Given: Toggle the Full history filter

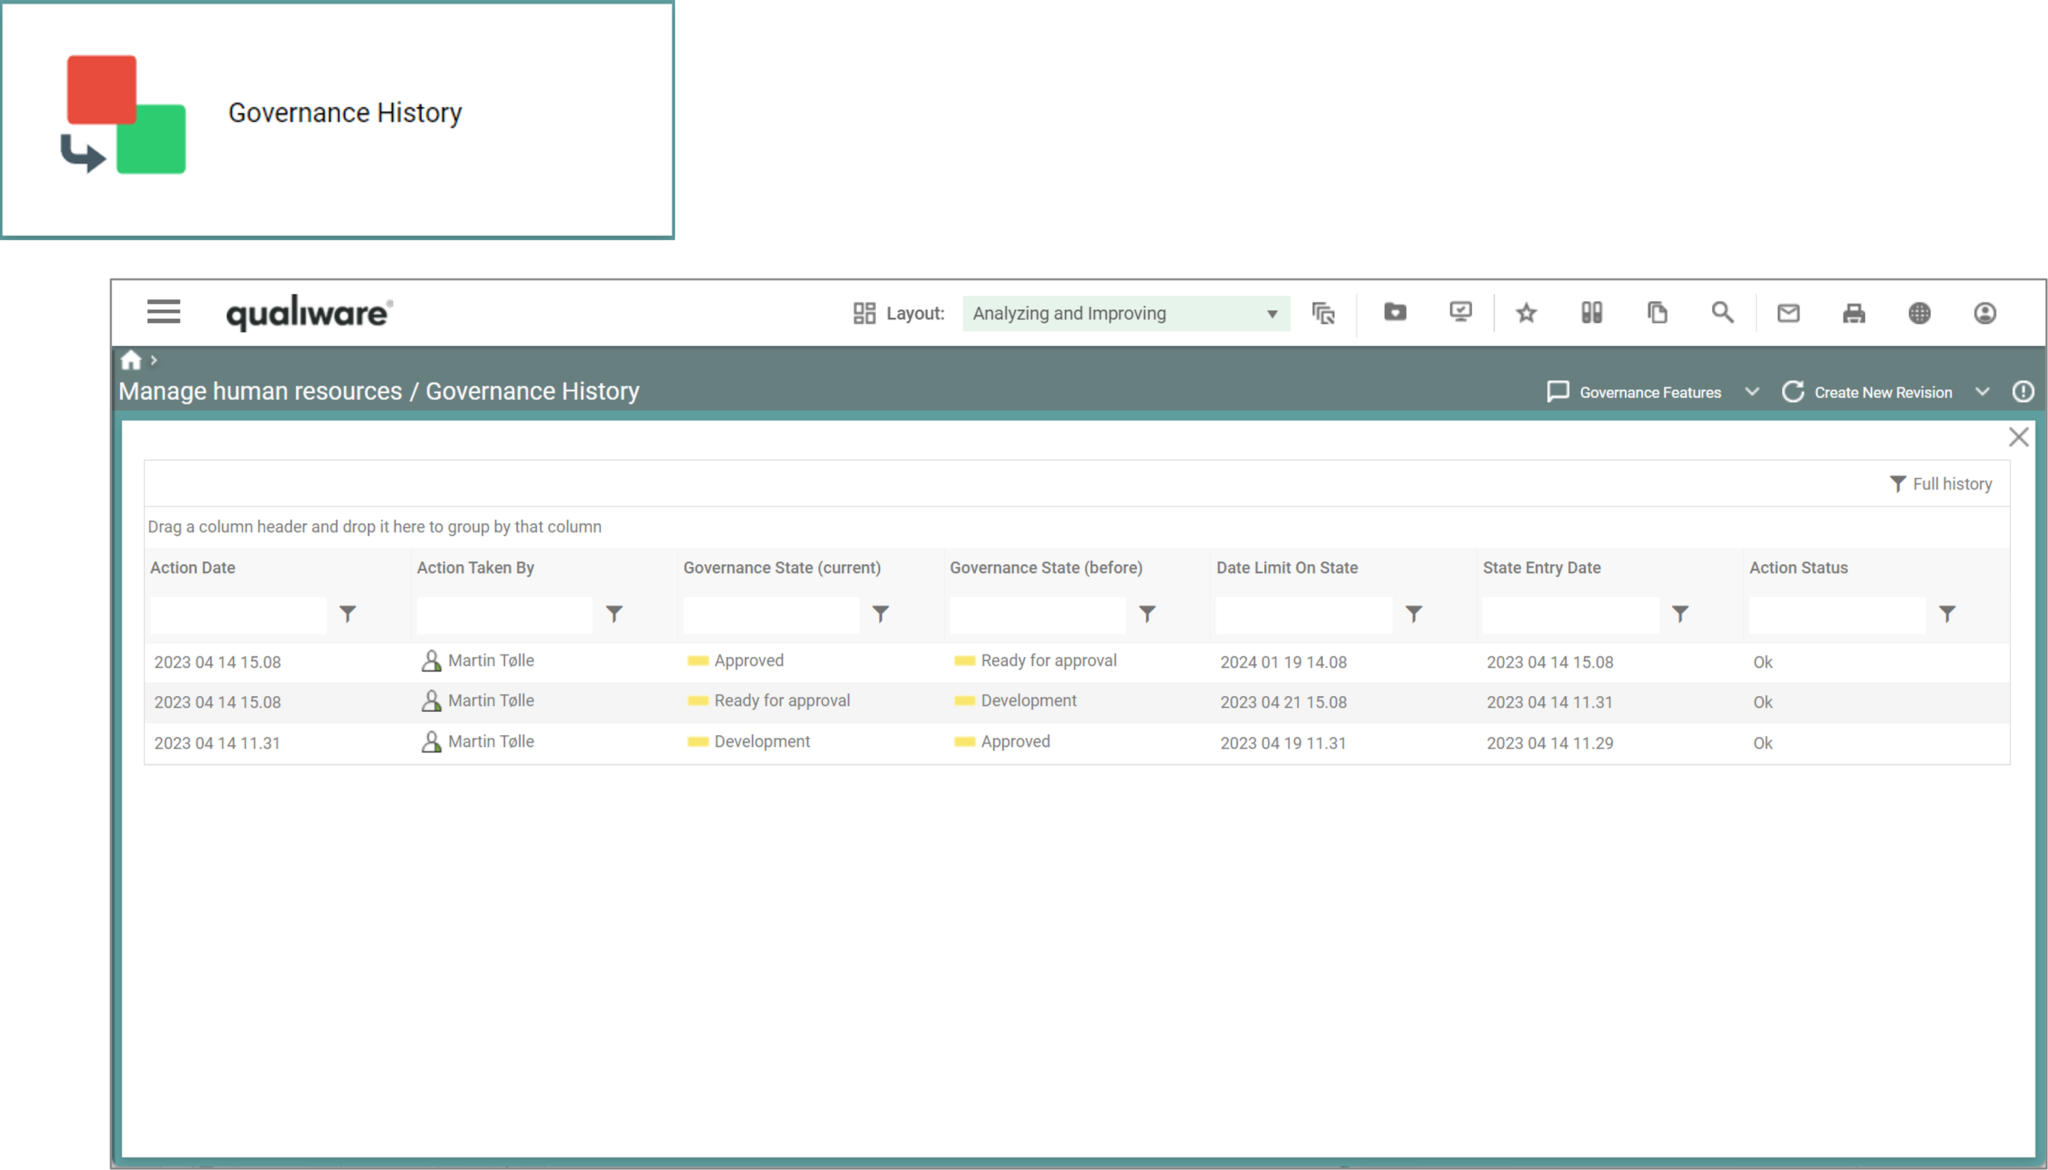Looking at the screenshot, I should coord(1941,483).
